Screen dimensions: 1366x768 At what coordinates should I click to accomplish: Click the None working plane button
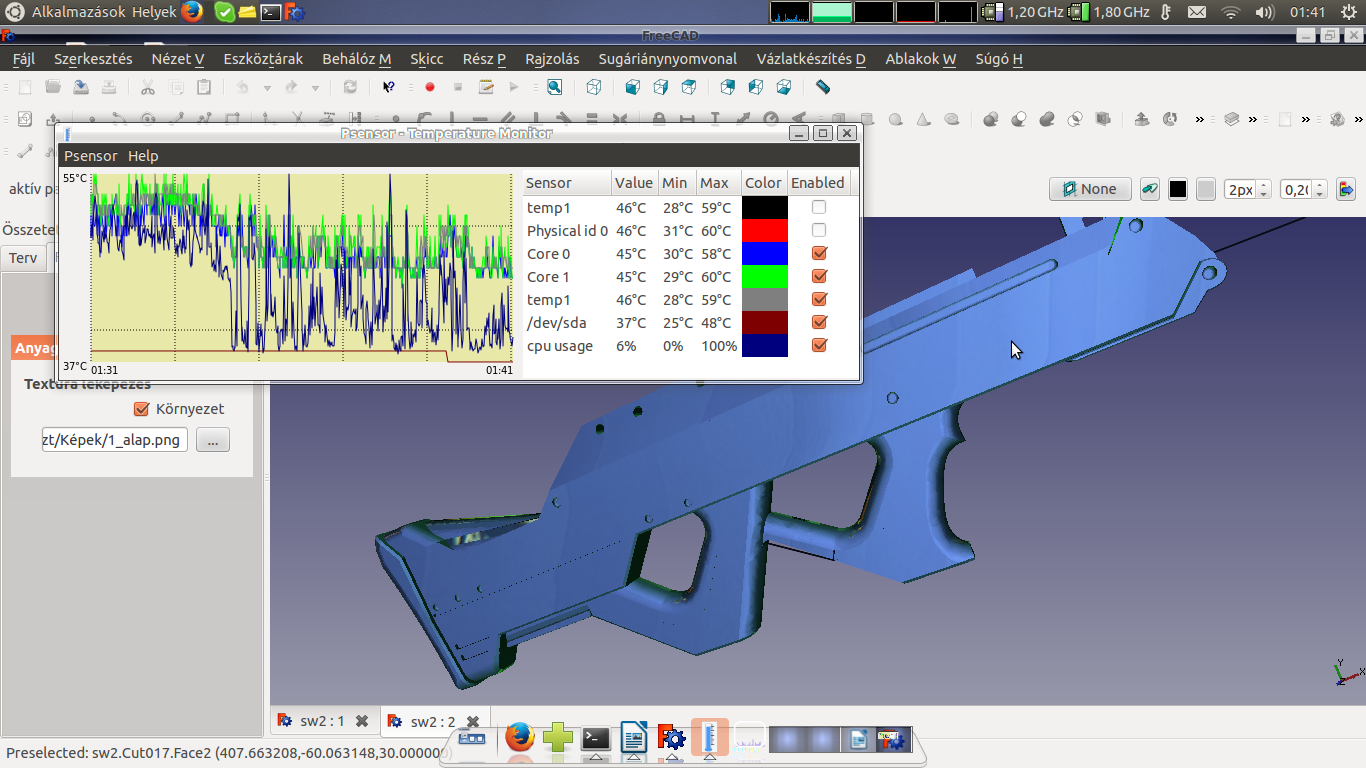click(x=1090, y=189)
